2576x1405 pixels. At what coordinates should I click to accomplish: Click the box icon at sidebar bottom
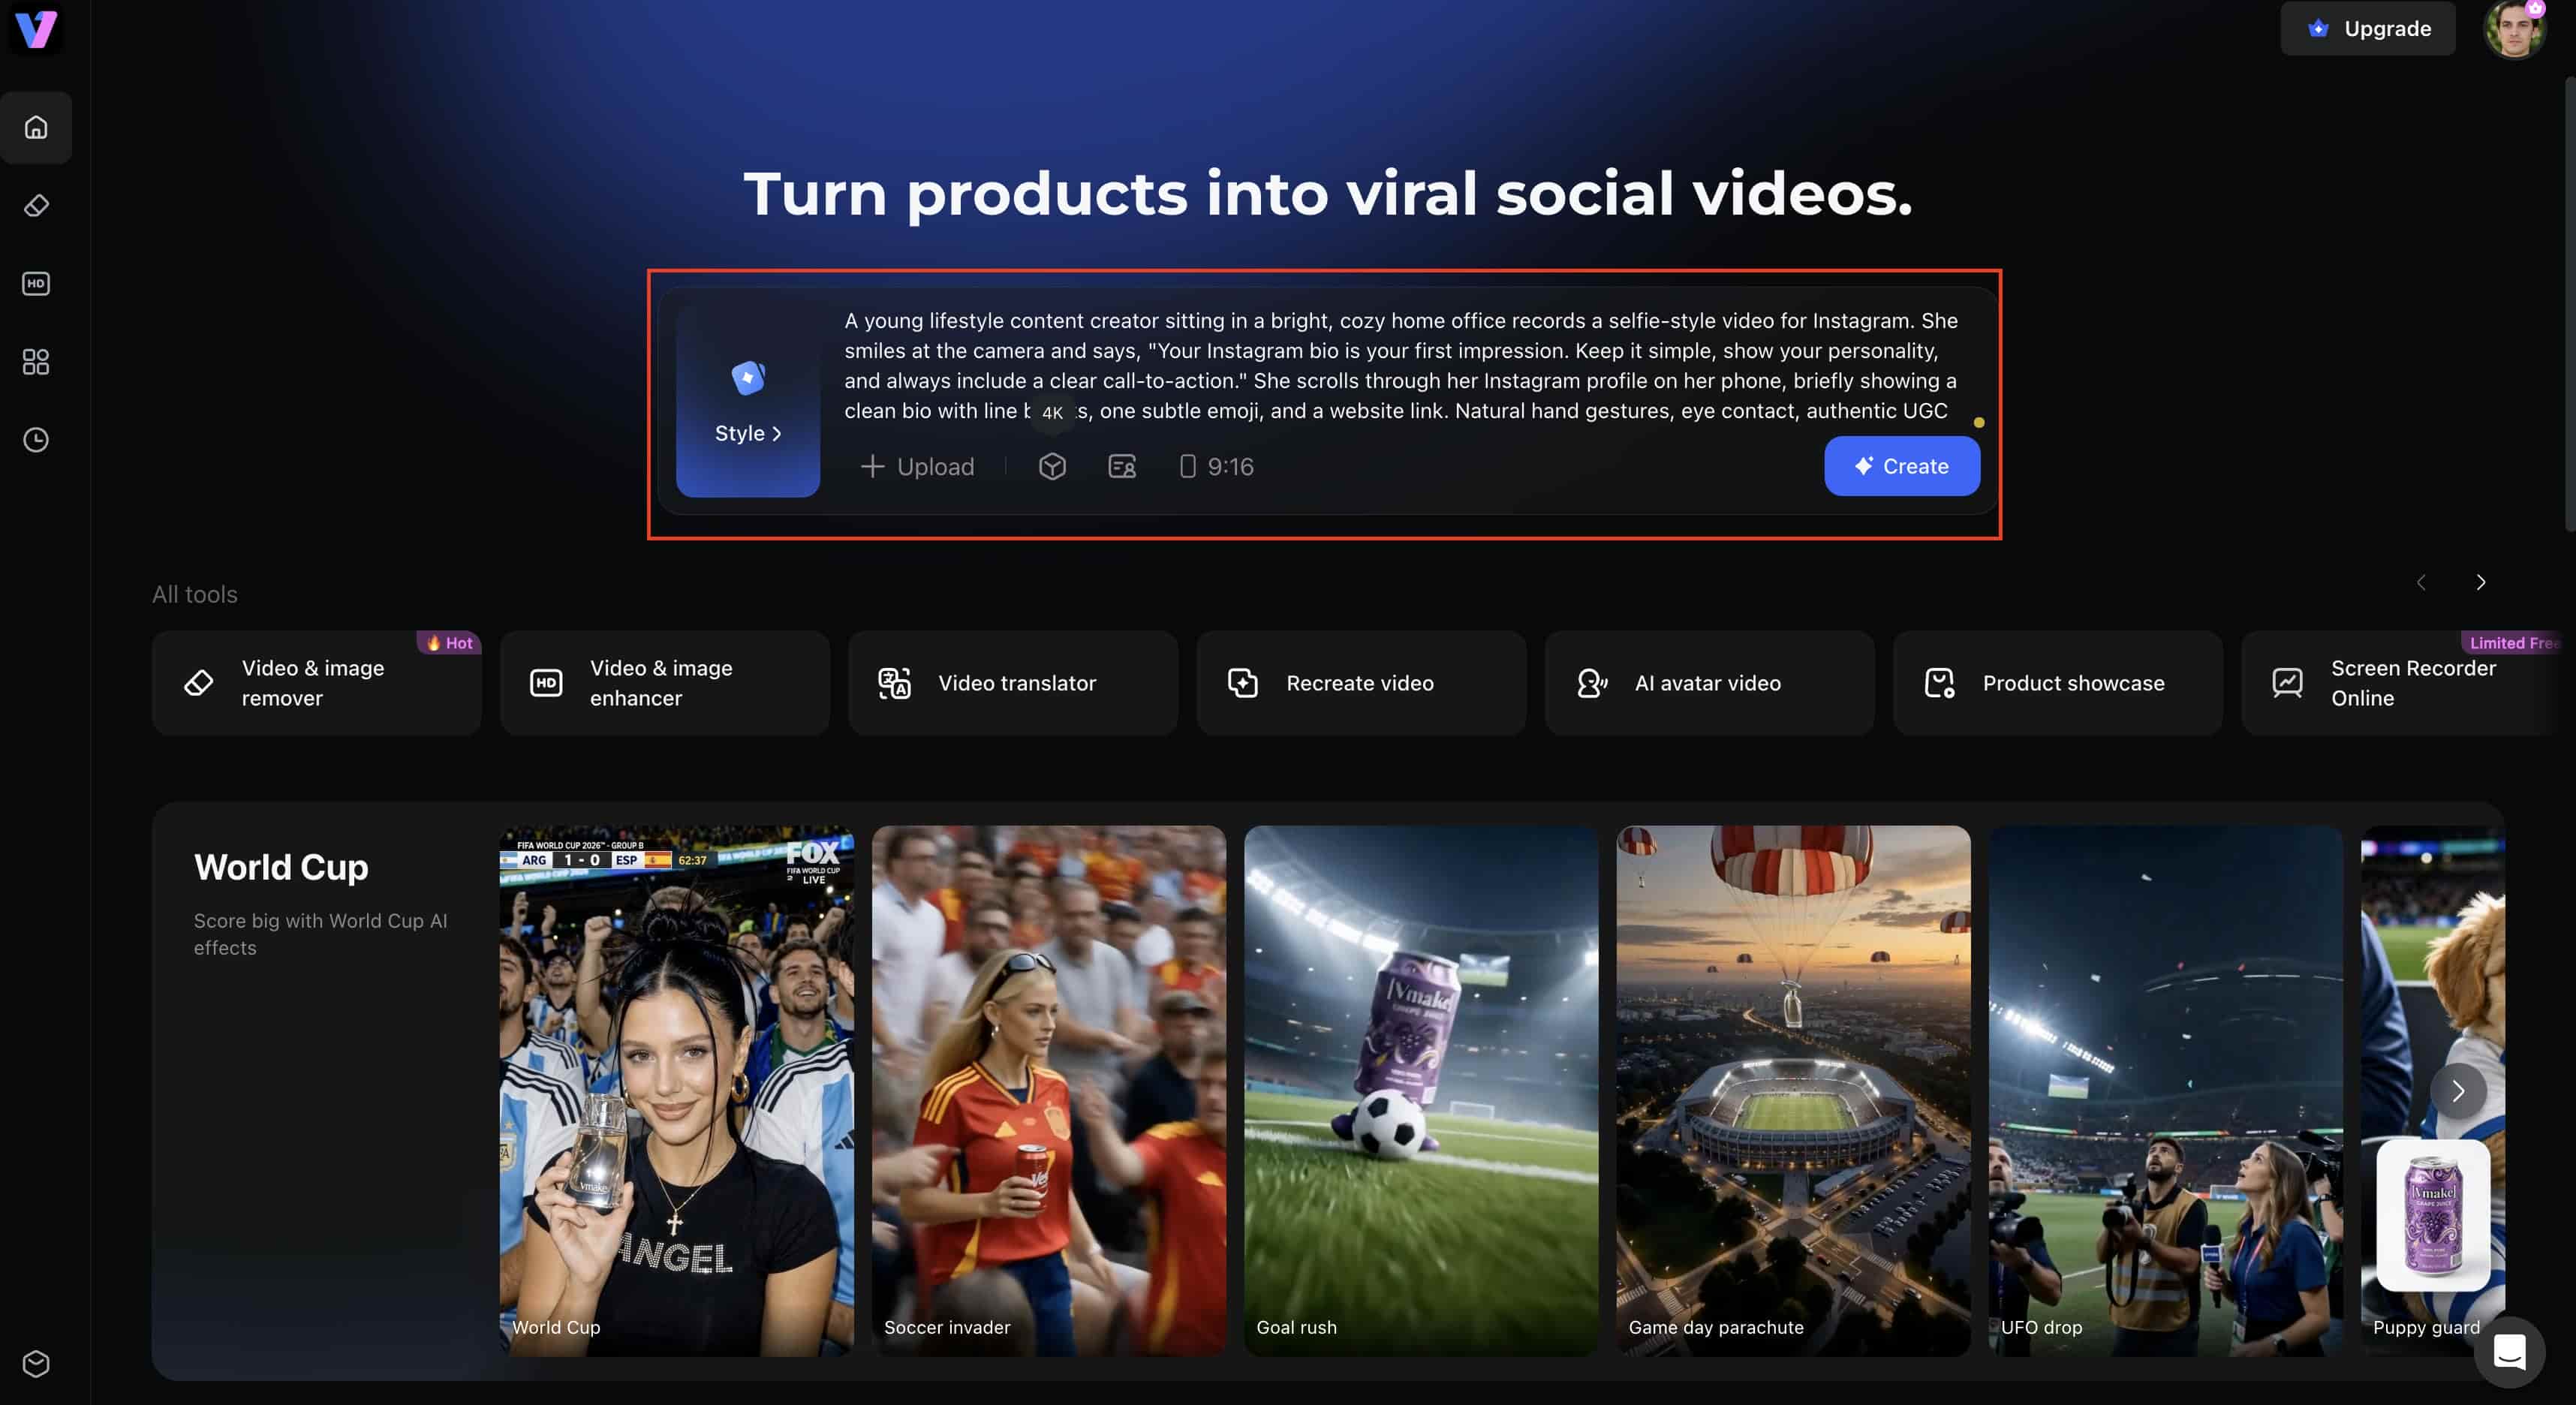tap(36, 1364)
